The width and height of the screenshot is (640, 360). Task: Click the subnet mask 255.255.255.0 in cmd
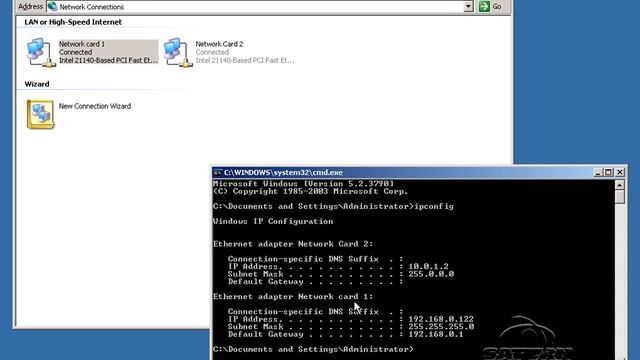(441, 327)
